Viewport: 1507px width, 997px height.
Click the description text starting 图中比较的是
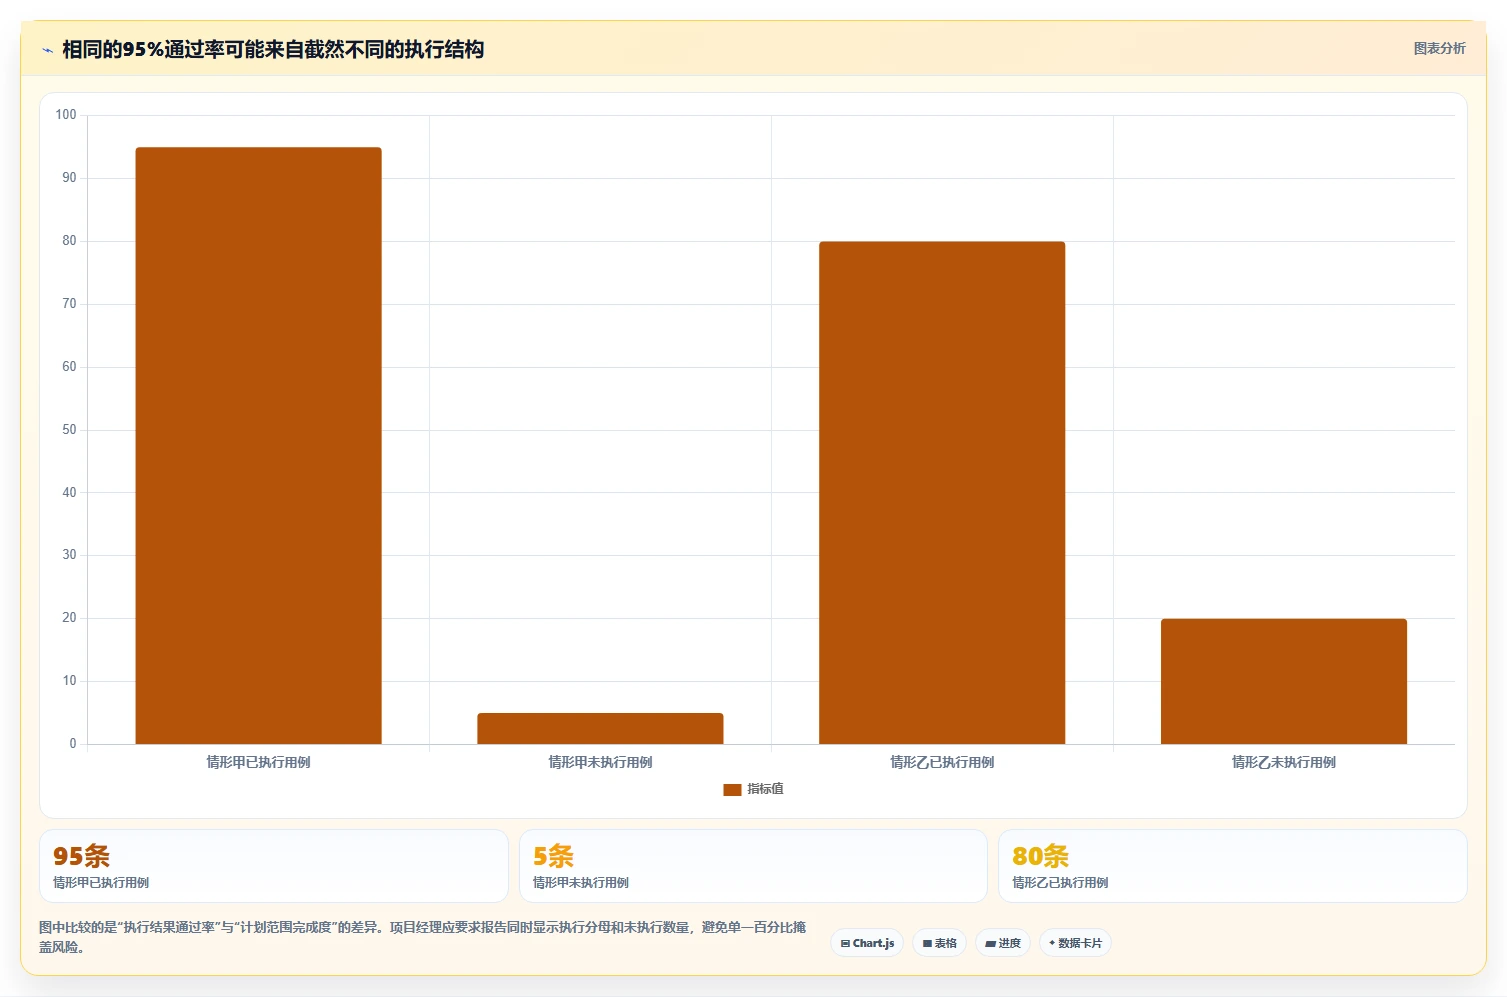point(423,937)
